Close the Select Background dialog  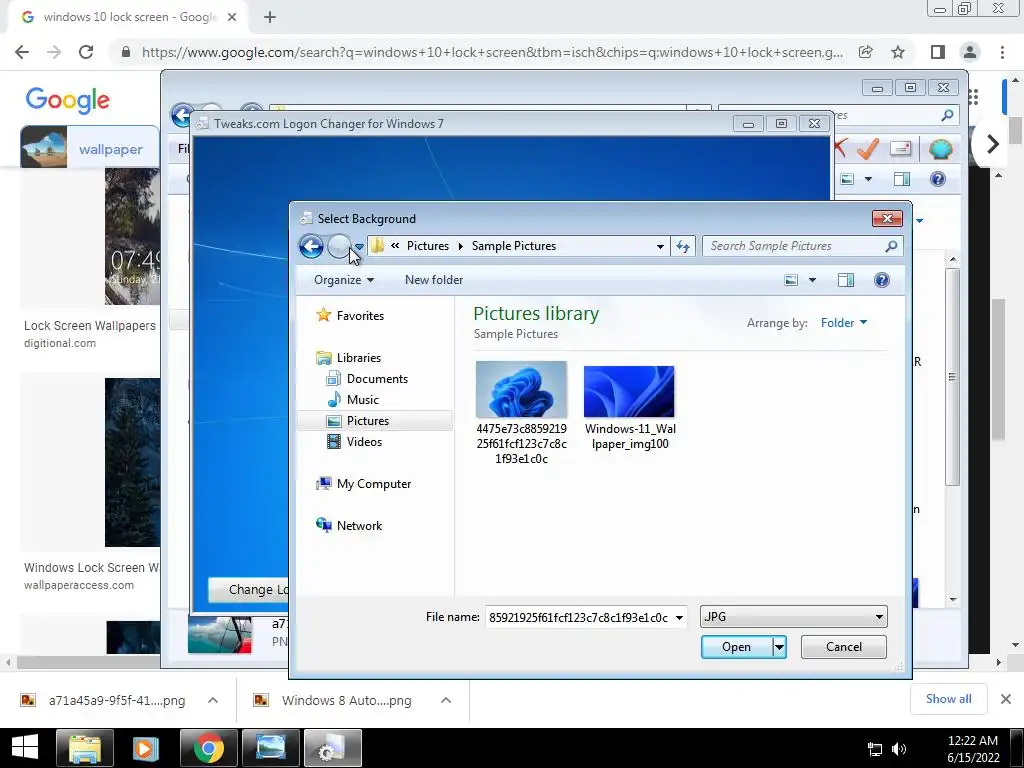click(887, 218)
